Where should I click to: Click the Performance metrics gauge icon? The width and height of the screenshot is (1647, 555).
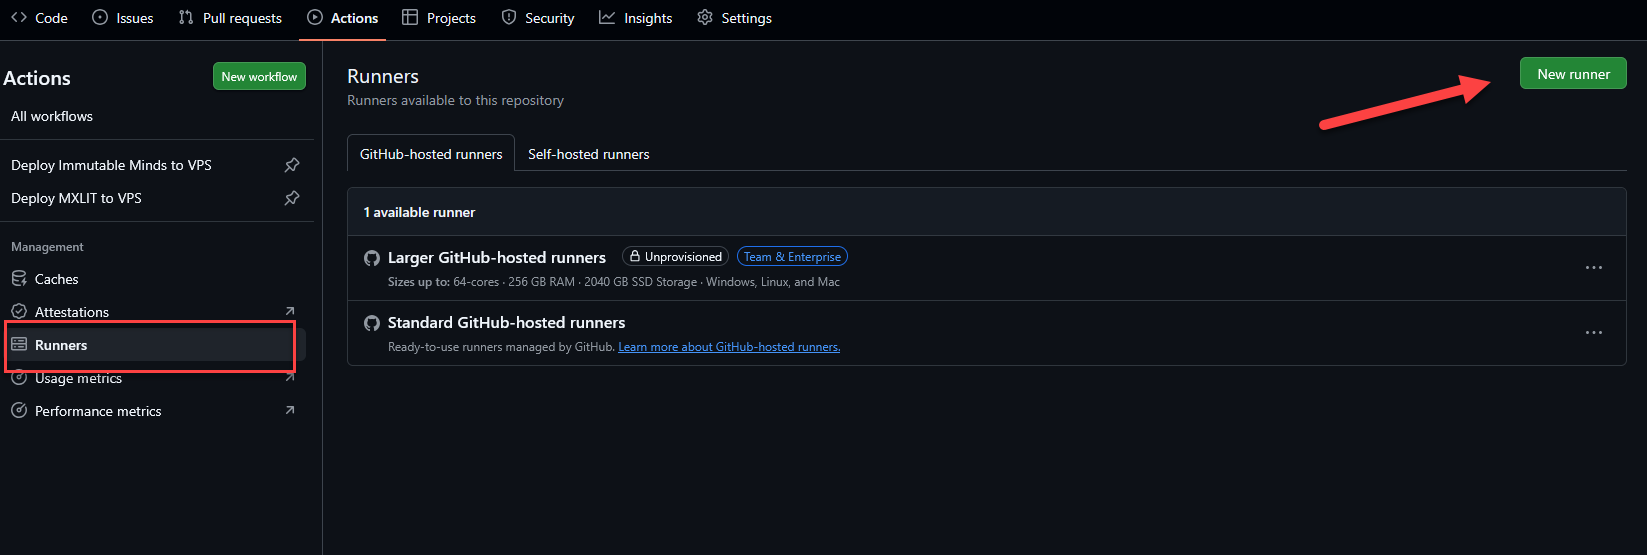tap(19, 411)
